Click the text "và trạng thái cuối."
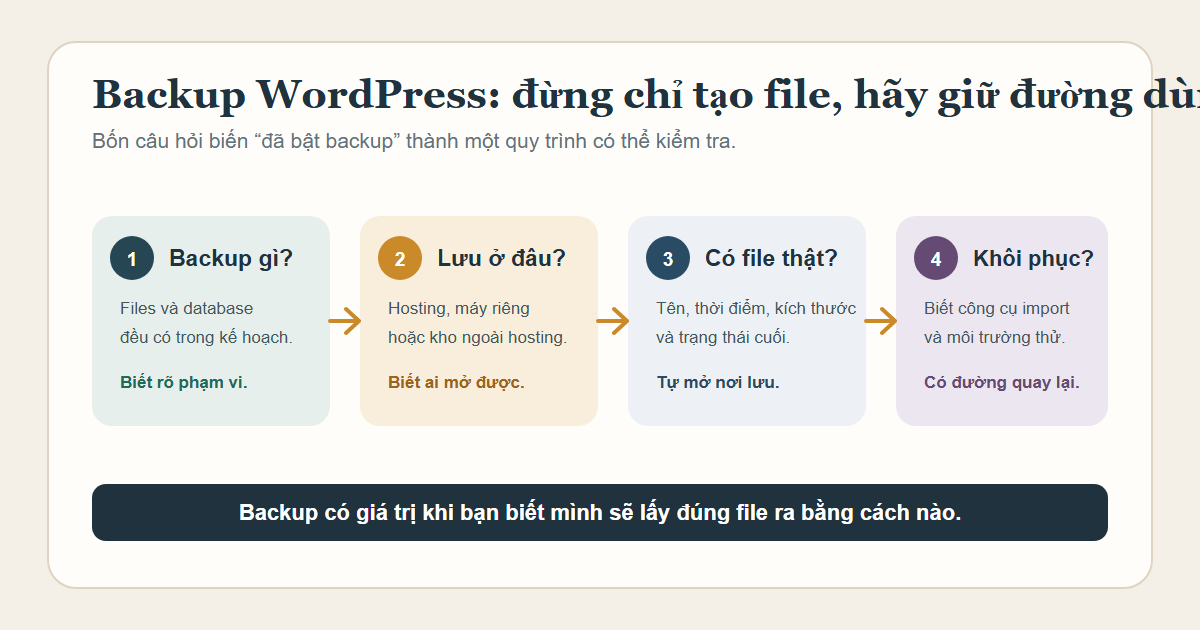This screenshot has width=1200, height=630. coord(723,337)
